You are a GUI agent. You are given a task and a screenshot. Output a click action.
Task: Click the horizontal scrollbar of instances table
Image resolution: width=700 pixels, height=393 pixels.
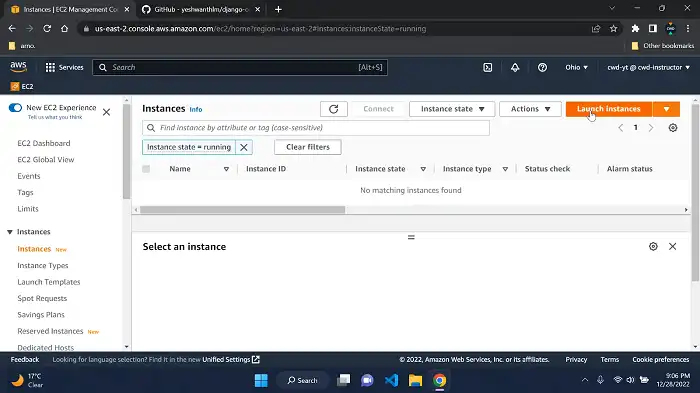pyautogui.click(x=242, y=209)
